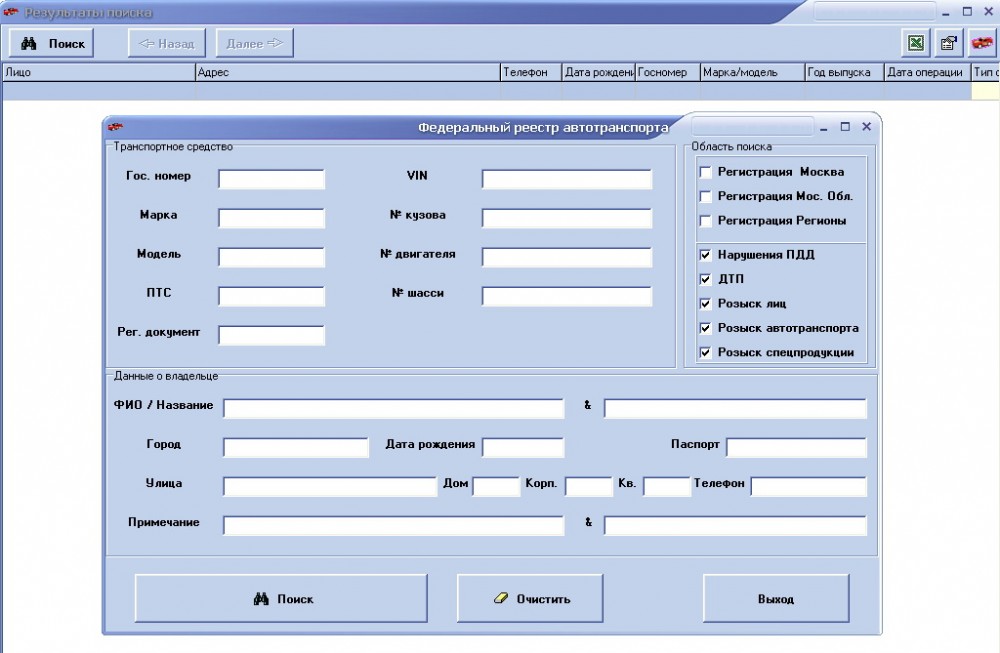Click the Марка/модель column header
The image size is (1000, 653).
(751, 73)
